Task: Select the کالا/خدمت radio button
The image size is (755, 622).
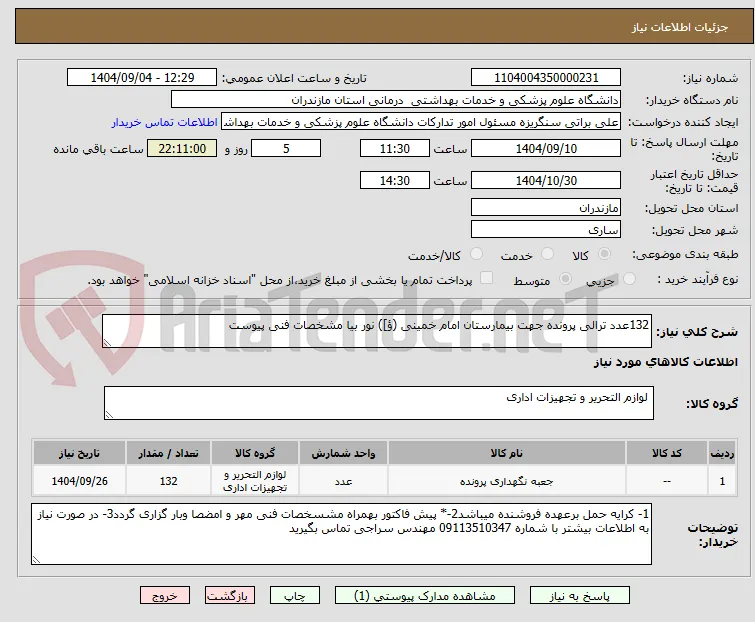Action: [476, 254]
